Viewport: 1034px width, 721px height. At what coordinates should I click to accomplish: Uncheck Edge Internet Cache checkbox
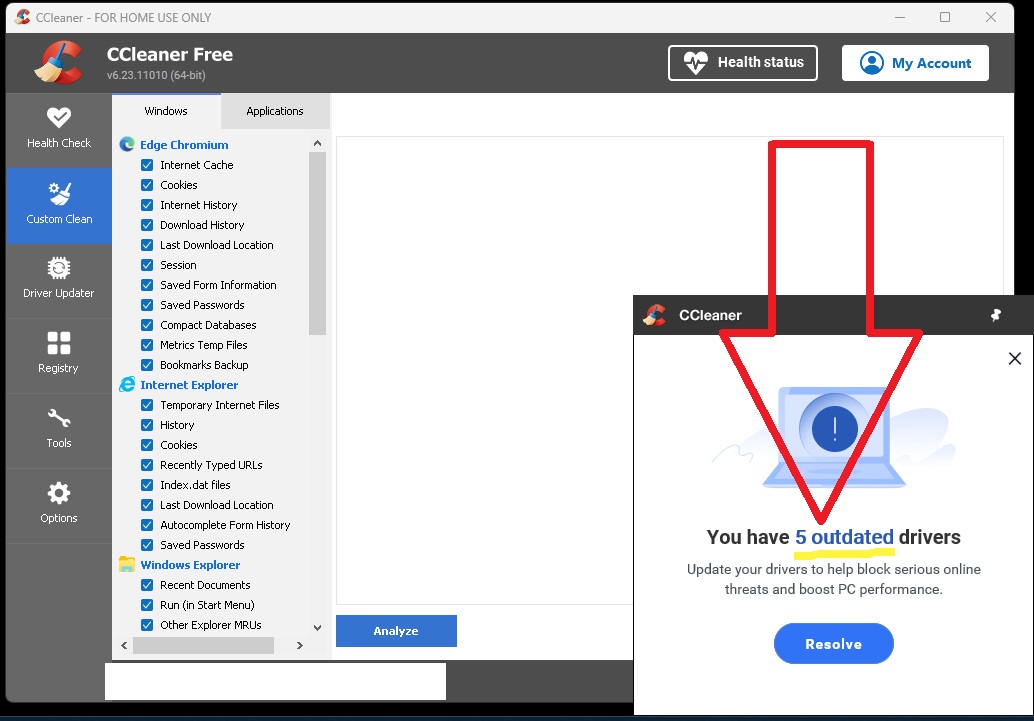click(147, 165)
